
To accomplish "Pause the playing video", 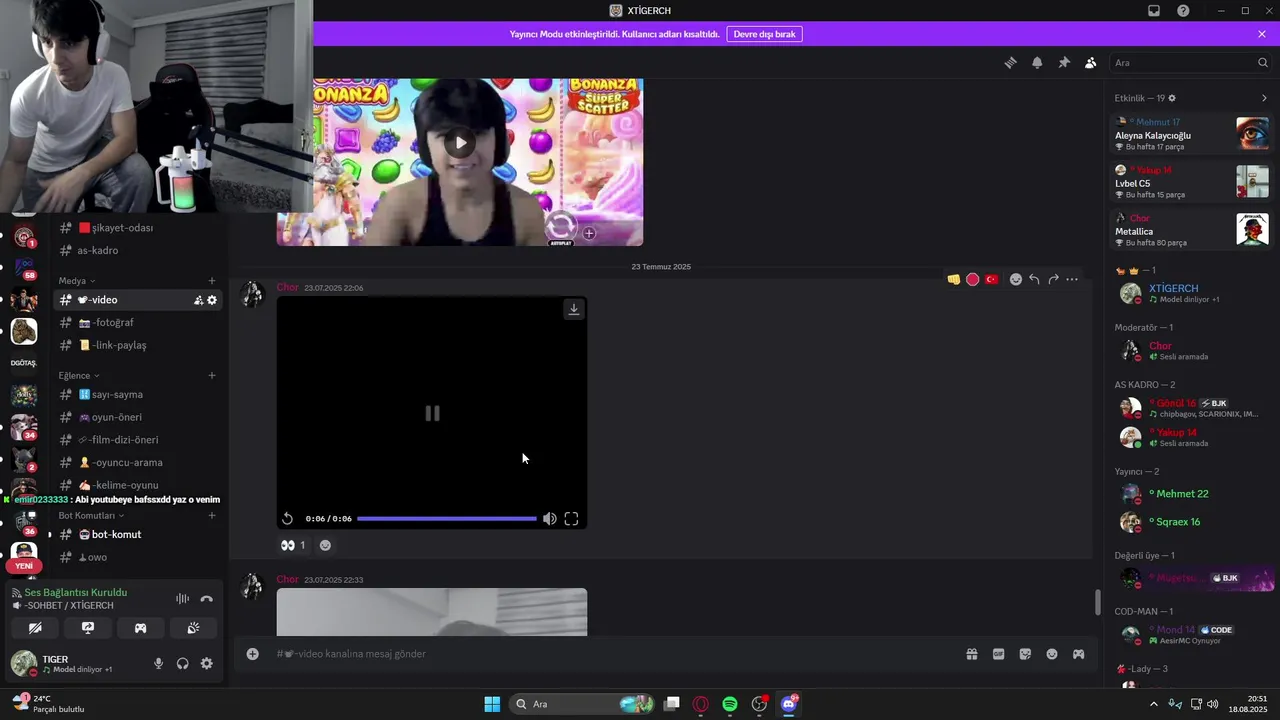I will tap(432, 413).
